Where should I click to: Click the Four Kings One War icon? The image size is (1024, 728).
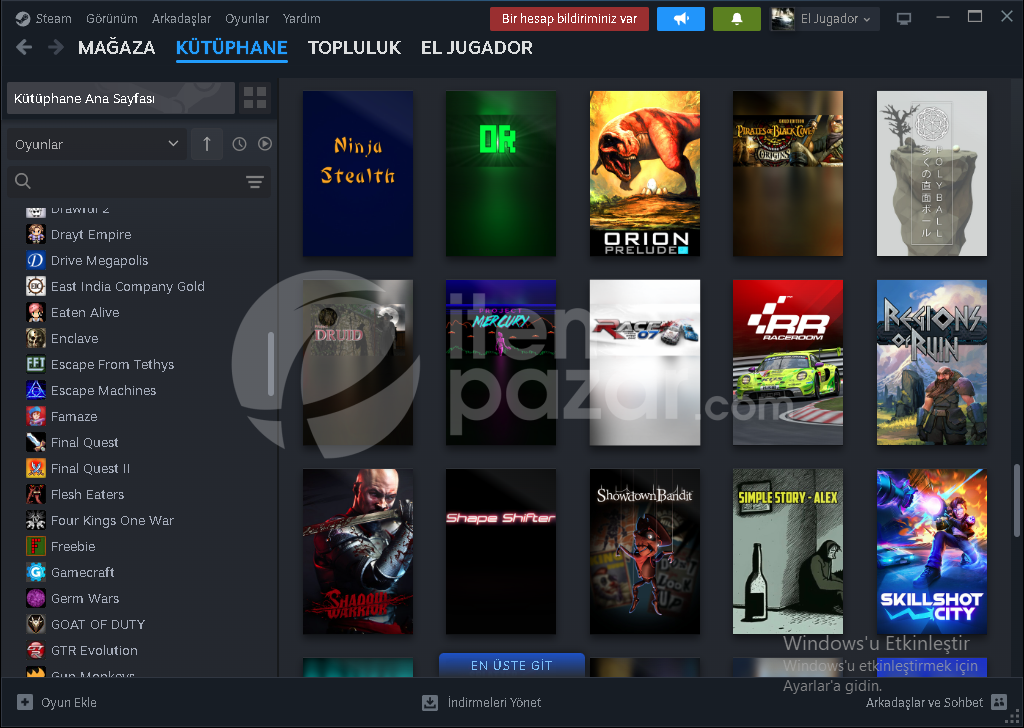(36, 520)
